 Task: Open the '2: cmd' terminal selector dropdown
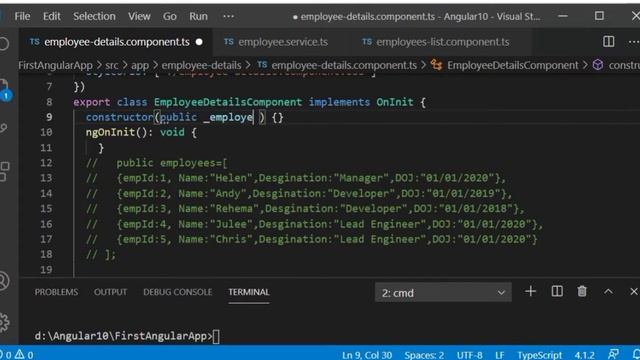coord(443,293)
